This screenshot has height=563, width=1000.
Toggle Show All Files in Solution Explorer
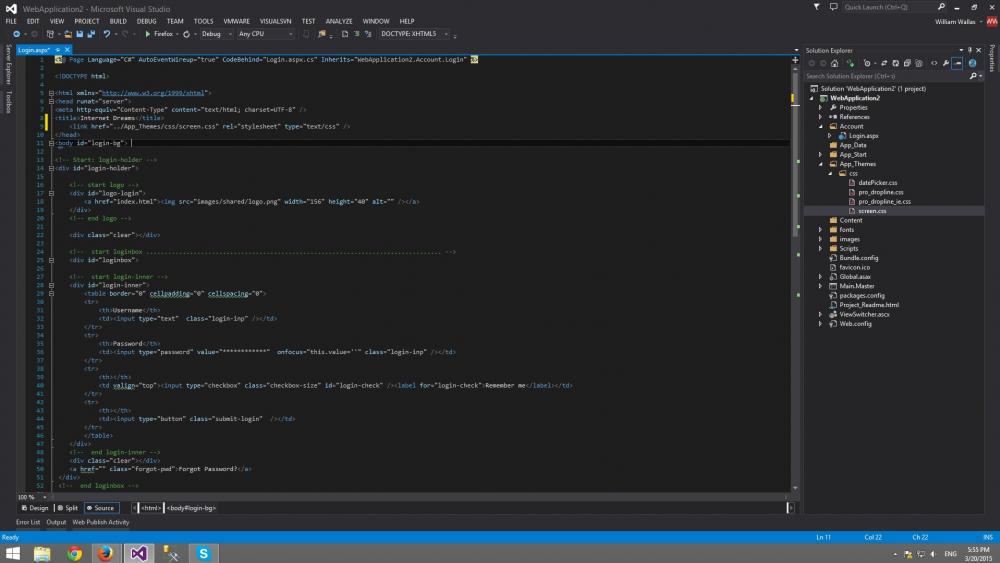[x=919, y=63]
